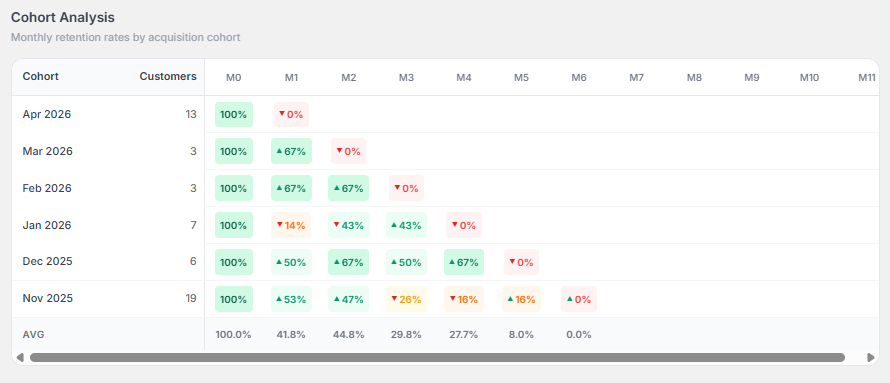Click Feb 2026 M3 0% cell
The width and height of the screenshot is (890, 383).
(406, 188)
